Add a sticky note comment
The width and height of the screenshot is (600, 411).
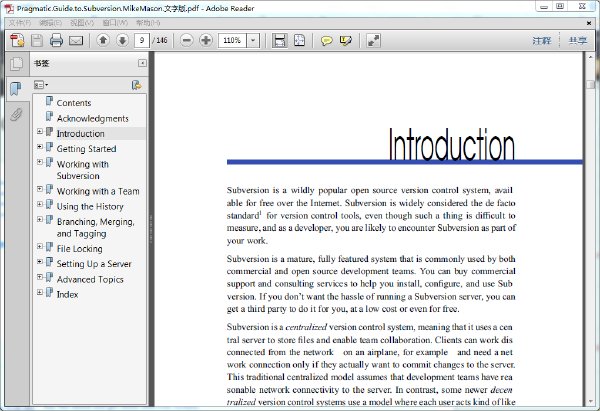[326, 40]
